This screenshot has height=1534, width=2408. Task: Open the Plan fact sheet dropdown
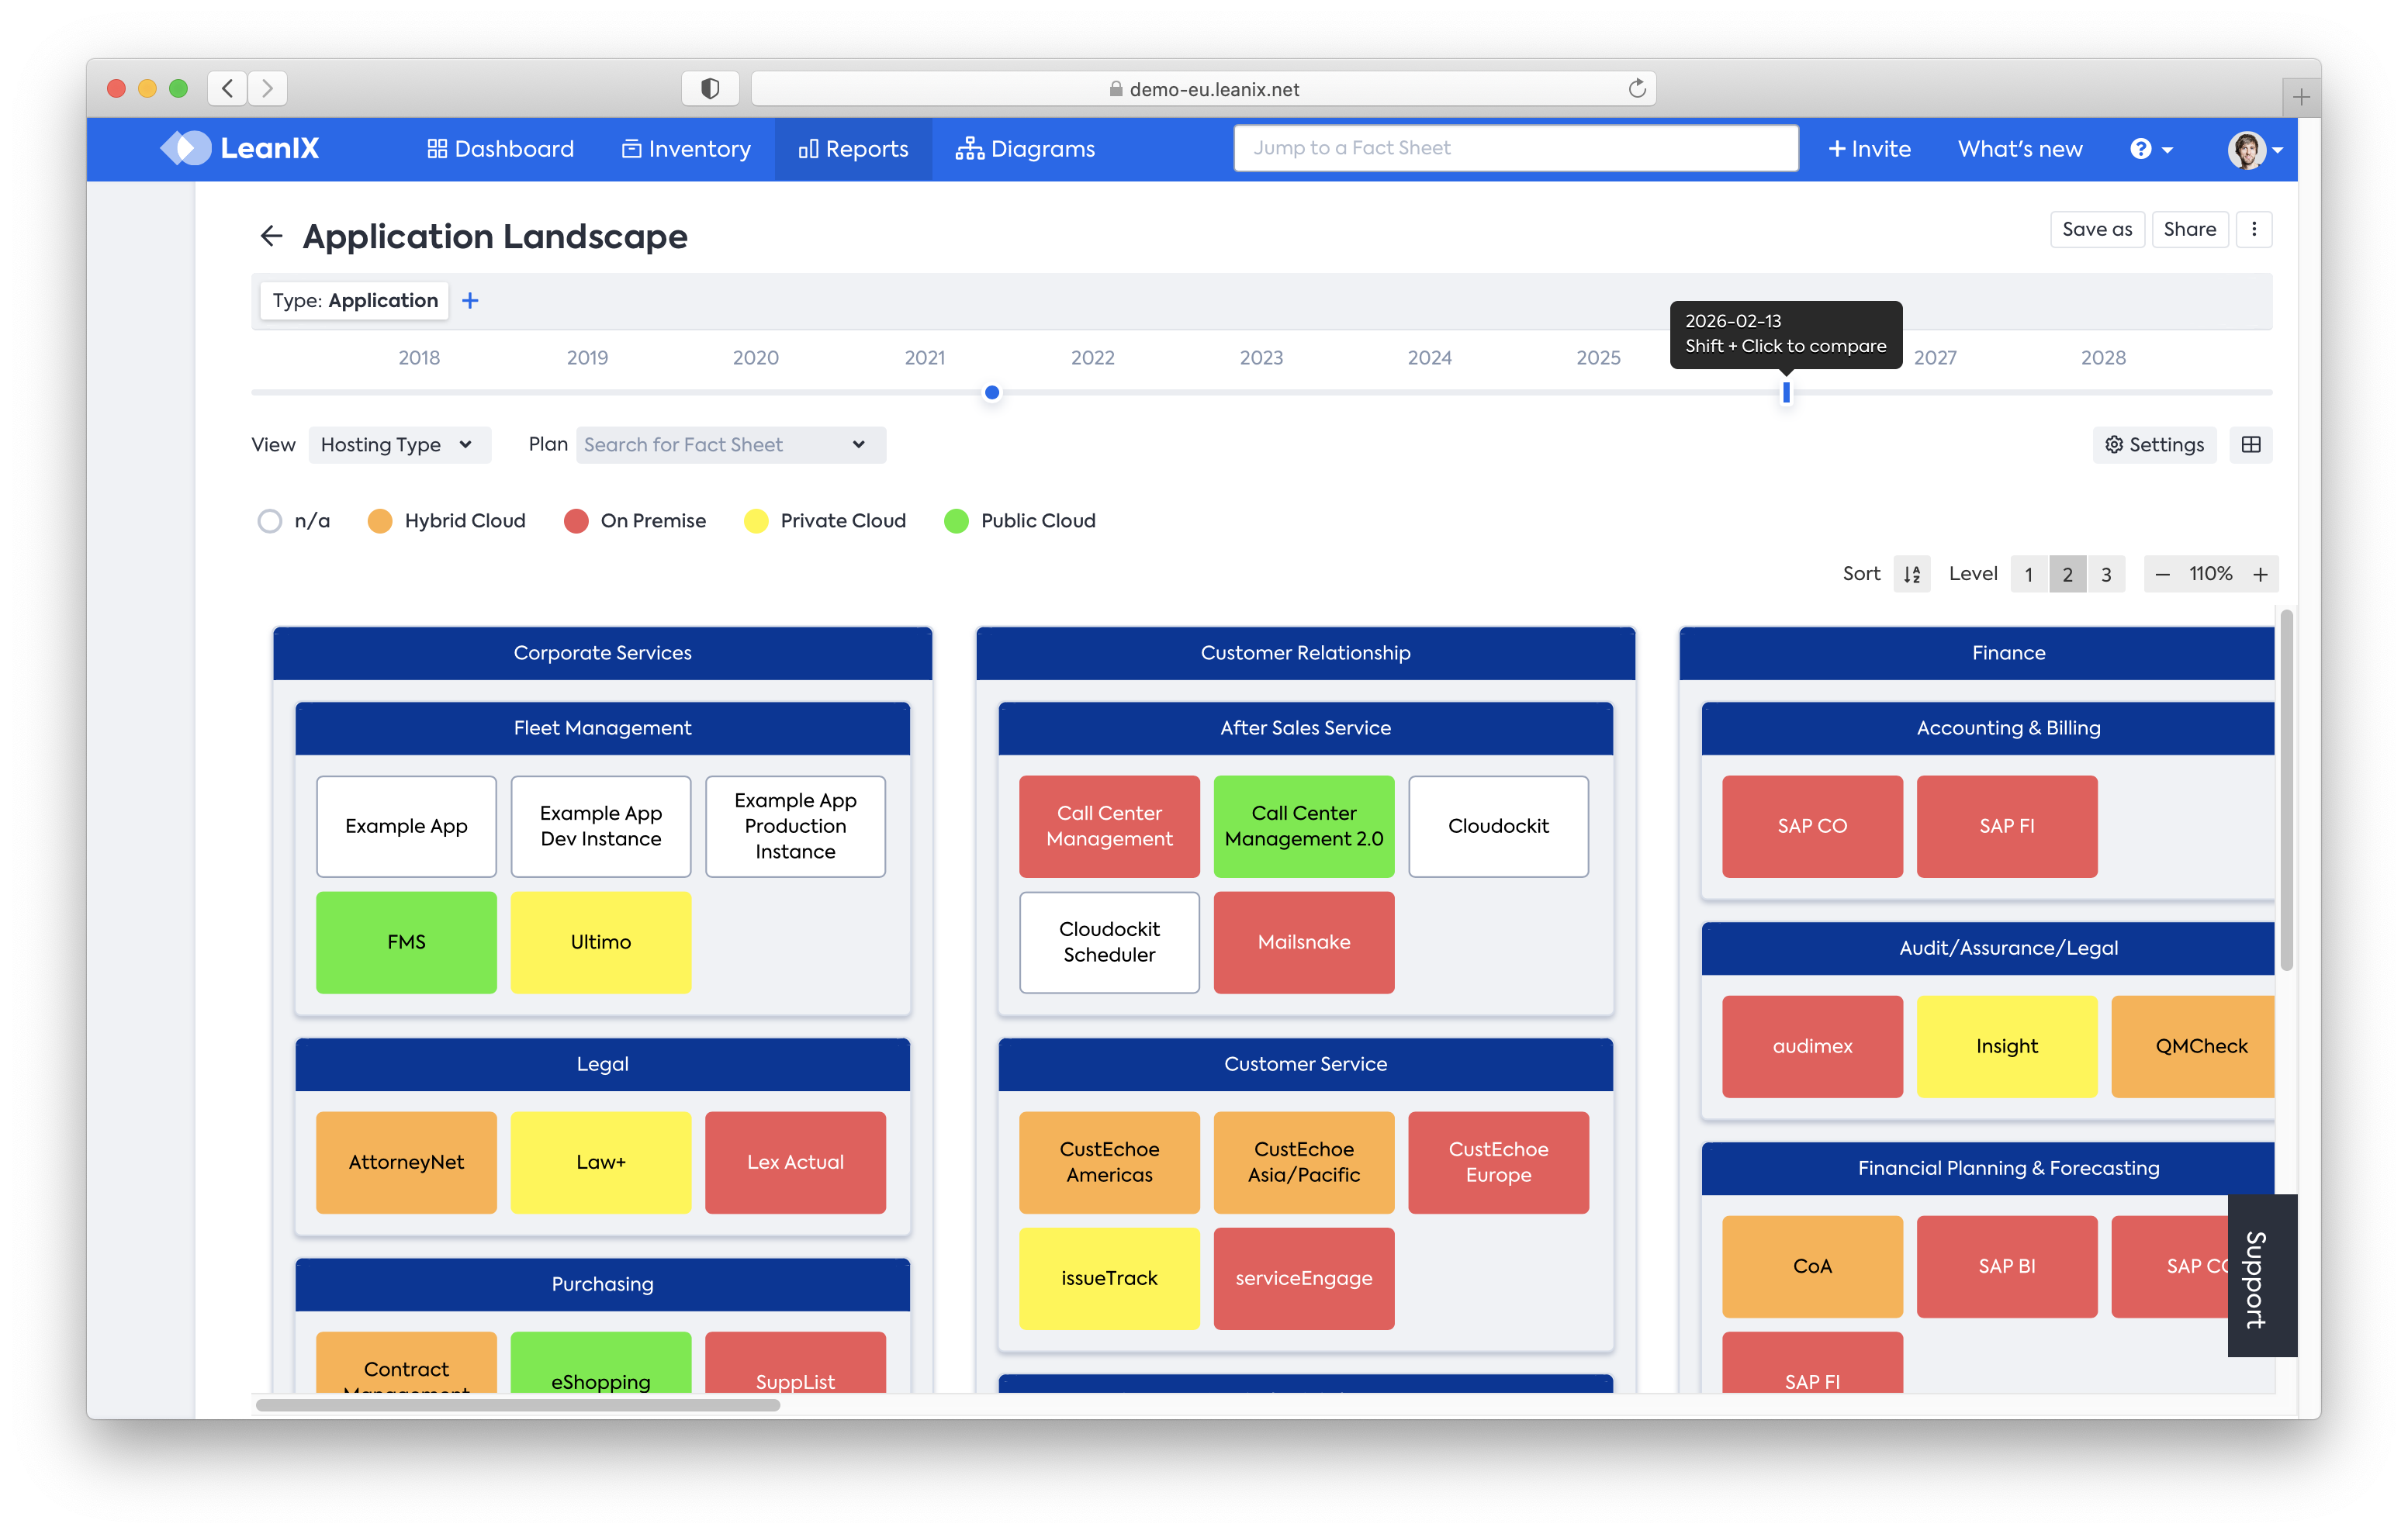click(x=731, y=444)
